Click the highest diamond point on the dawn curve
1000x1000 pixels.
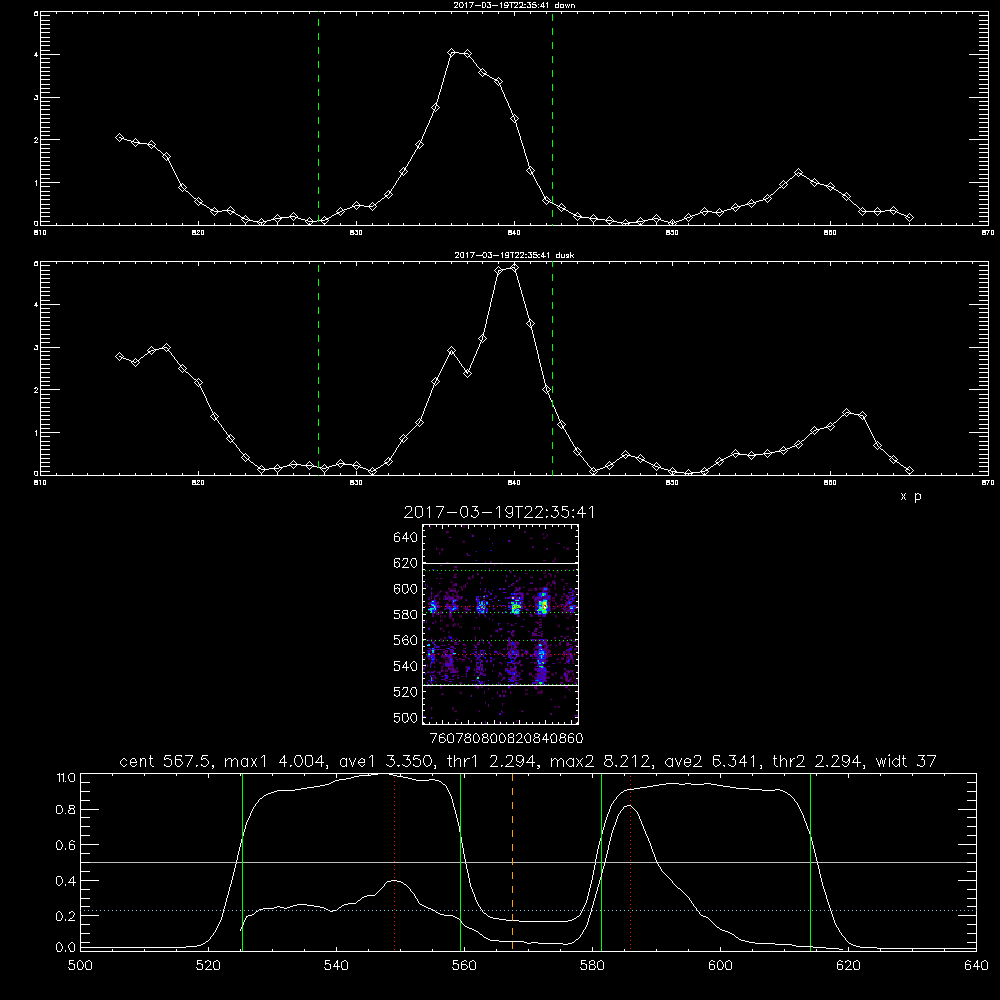452,52
